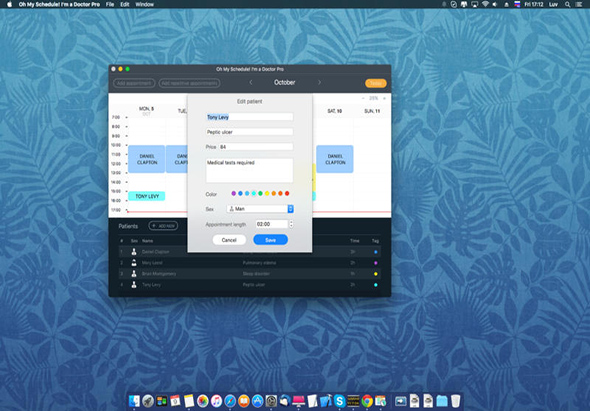The width and height of the screenshot is (590, 411).
Task: Click the sex icon in Brian Montgomery's row
Action: point(134,274)
